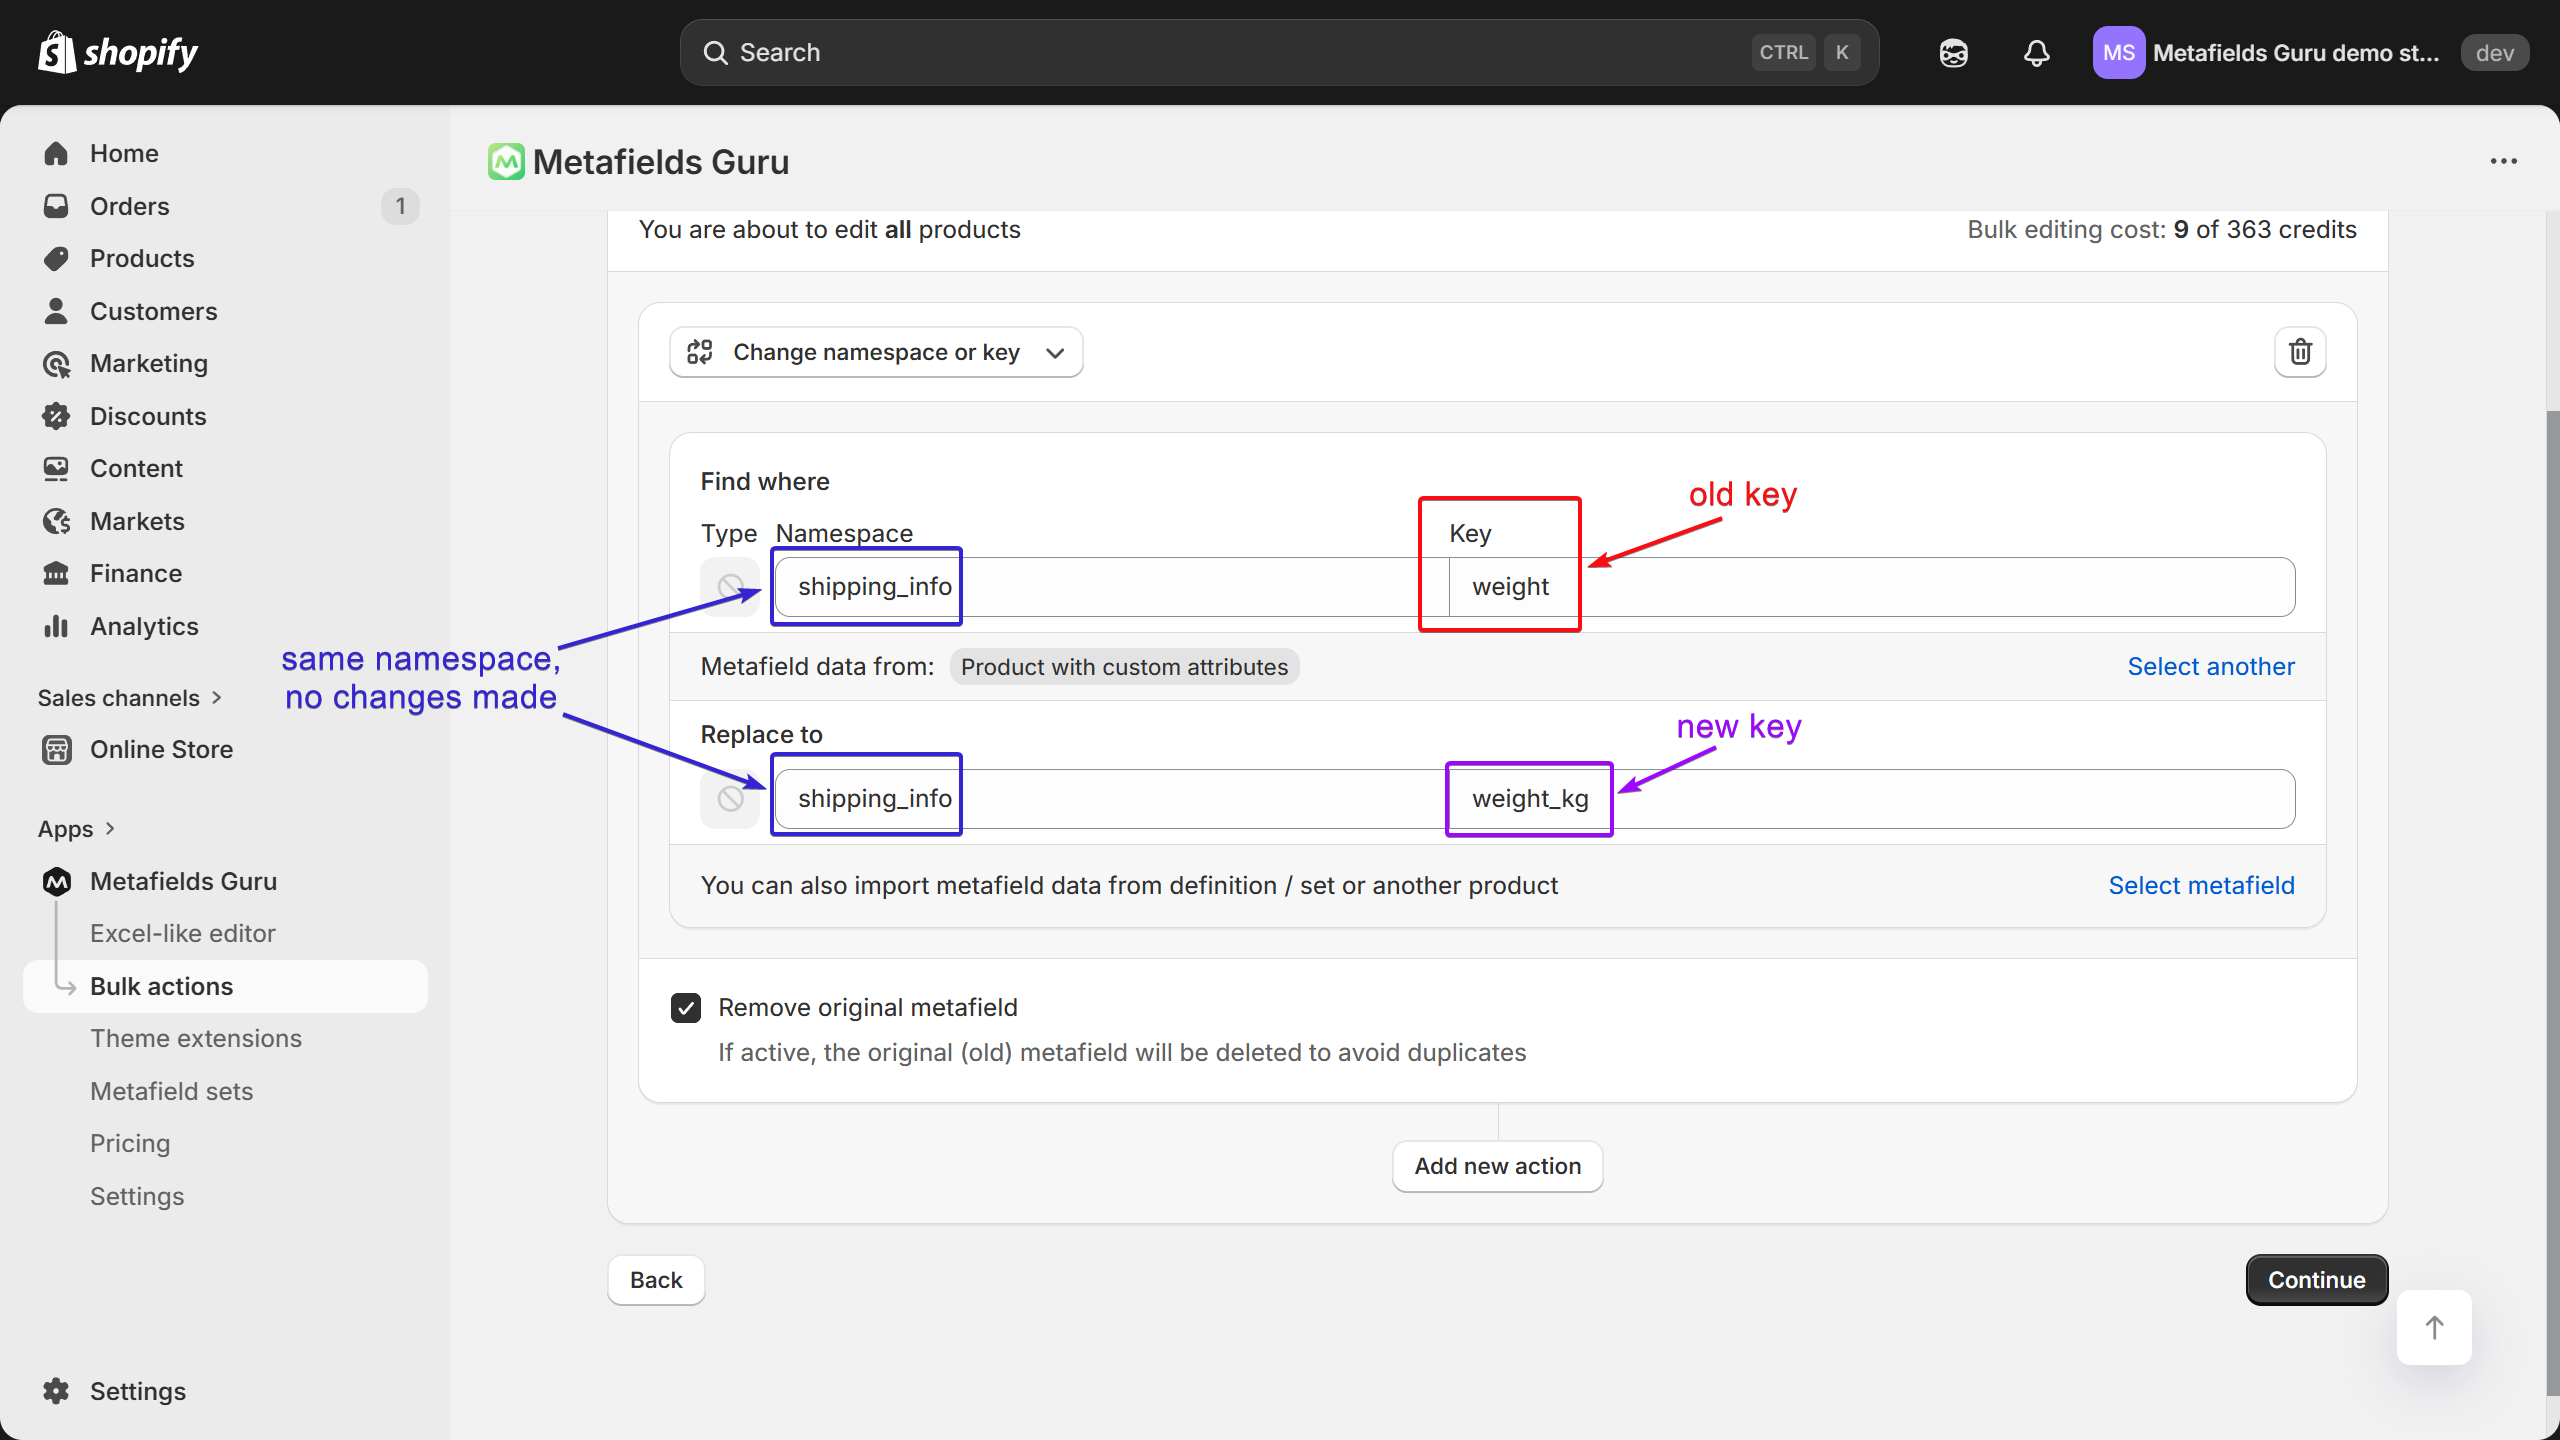This screenshot has height=1440, width=2560.
Task: Click the scroll-to-top arrow button
Action: pos(2434,1327)
